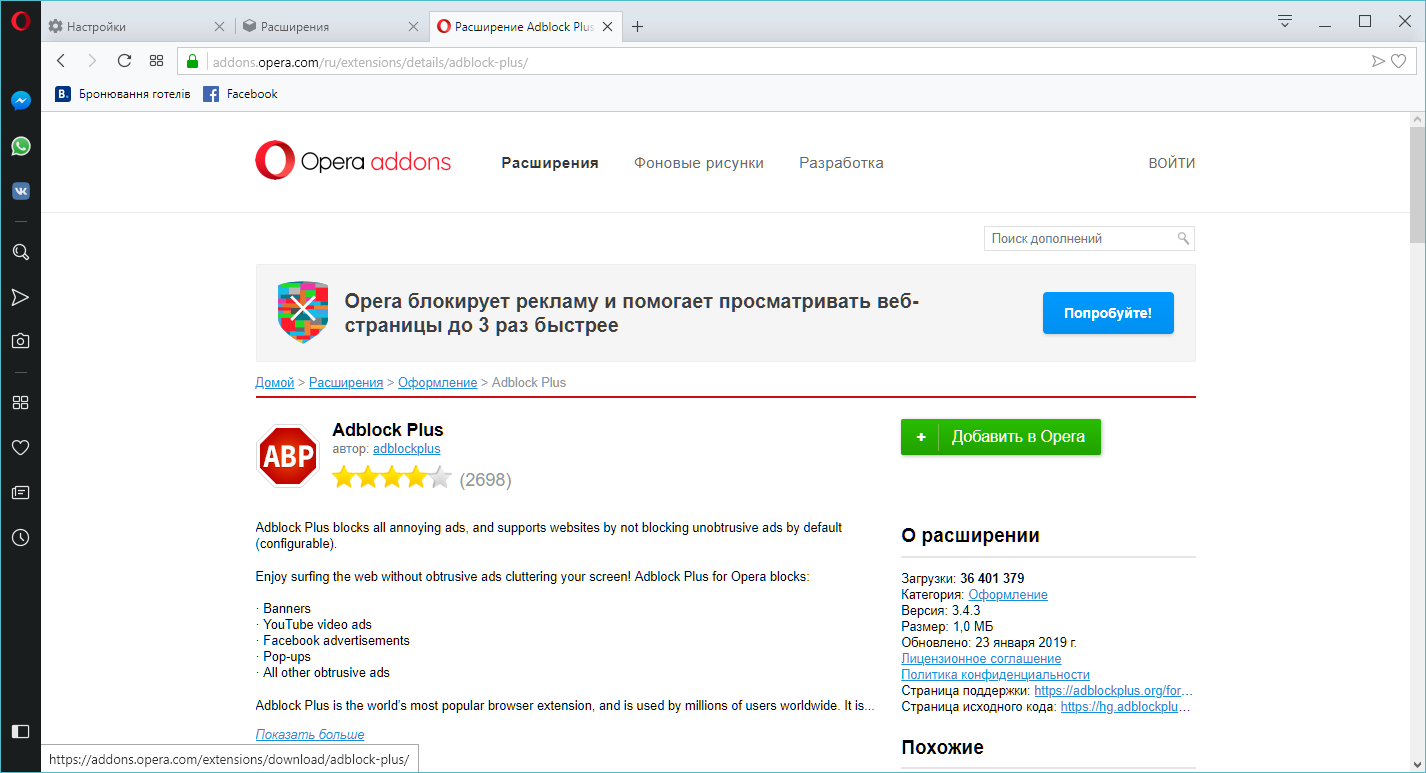The height and width of the screenshot is (773, 1426).
Task: Open the tab menu icon in title bar
Action: tap(1285, 22)
